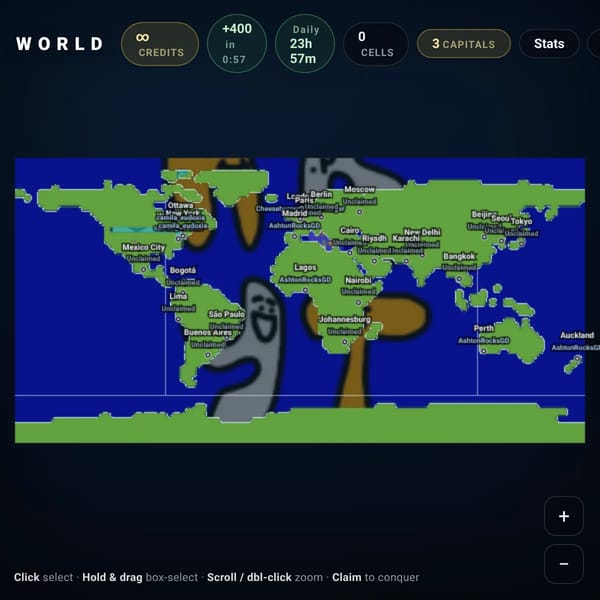Select the Johannesburg capital label
The width and height of the screenshot is (600, 600).
(x=345, y=319)
